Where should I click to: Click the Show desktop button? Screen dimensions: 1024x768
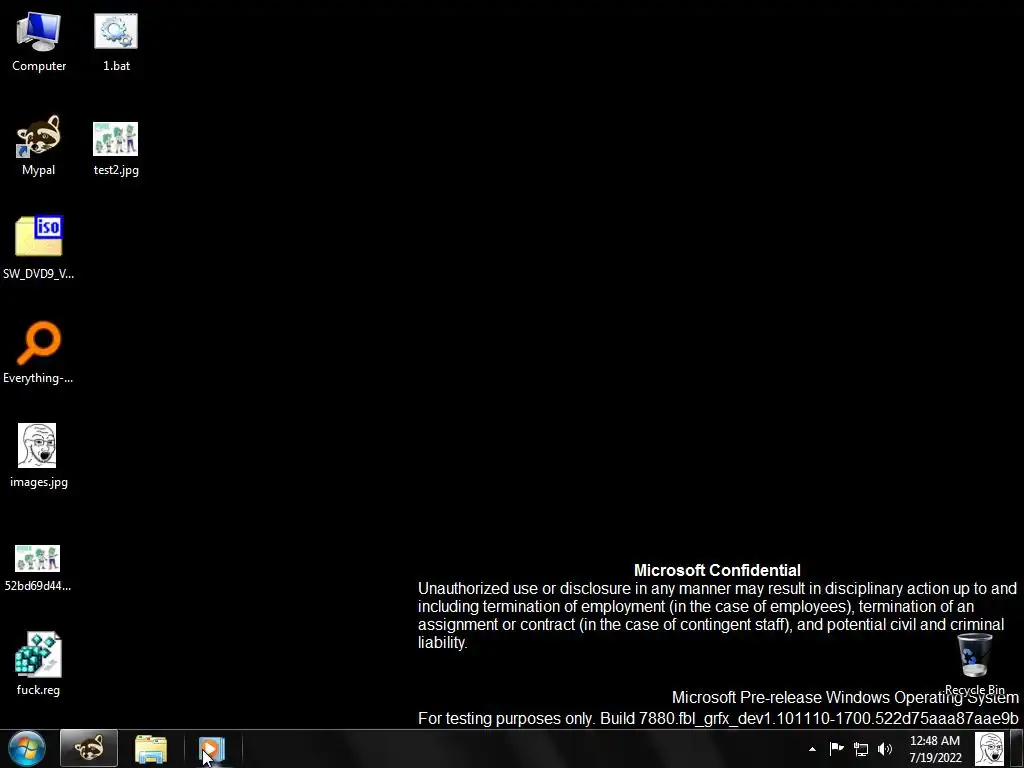click(x=1016, y=749)
